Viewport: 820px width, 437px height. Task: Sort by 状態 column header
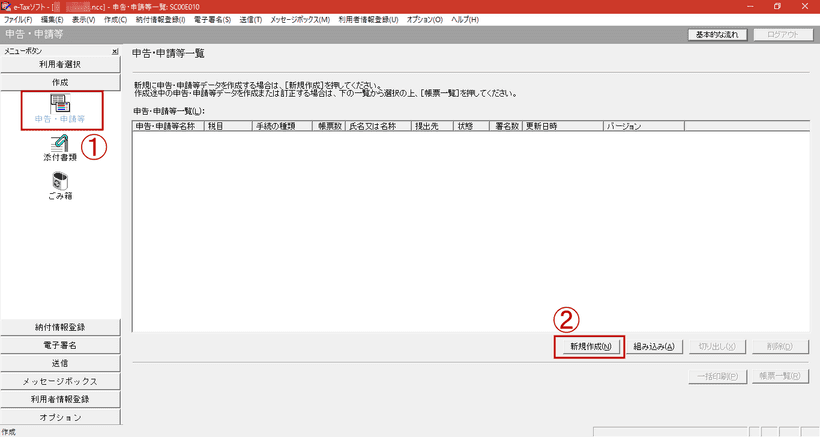(471, 126)
